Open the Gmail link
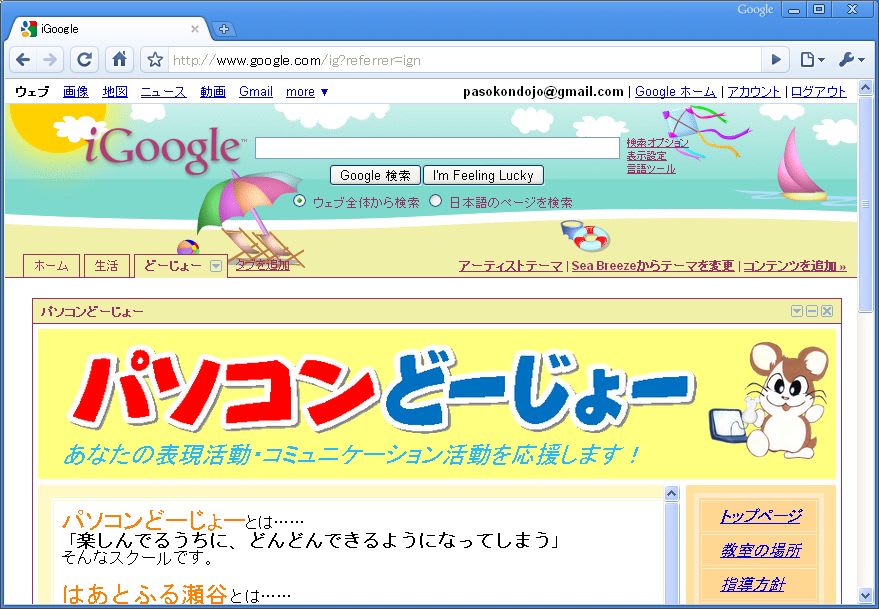This screenshot has height=609, width=879. [256, 91]
